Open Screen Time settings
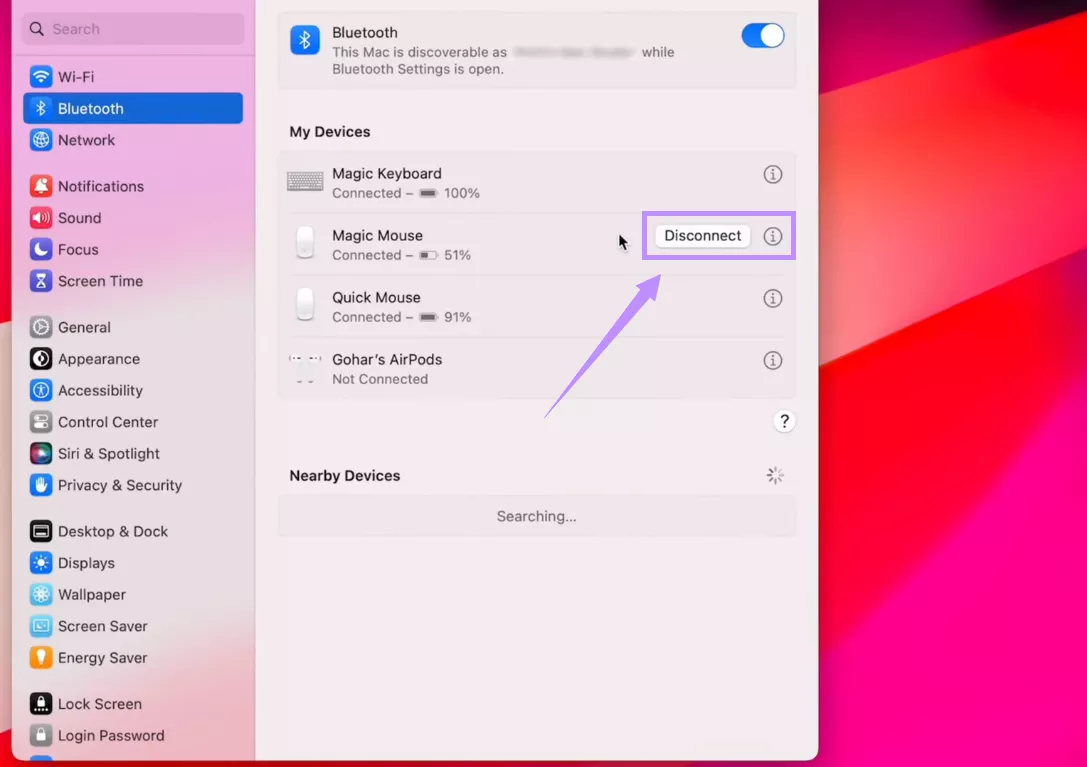Viewport: 1087px width, 767px height. [x=40, y=281]
